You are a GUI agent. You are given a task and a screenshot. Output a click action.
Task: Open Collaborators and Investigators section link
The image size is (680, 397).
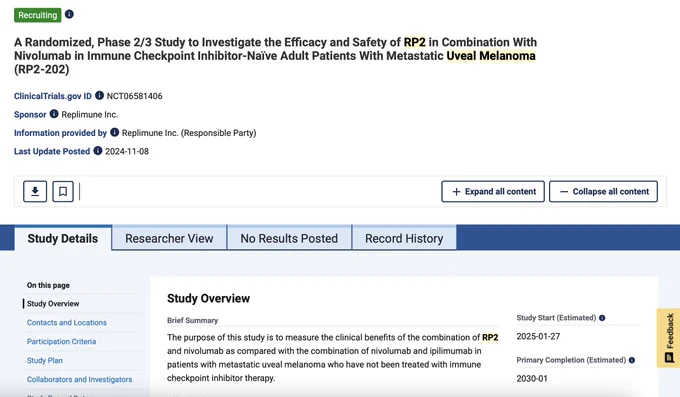point(79,379)
